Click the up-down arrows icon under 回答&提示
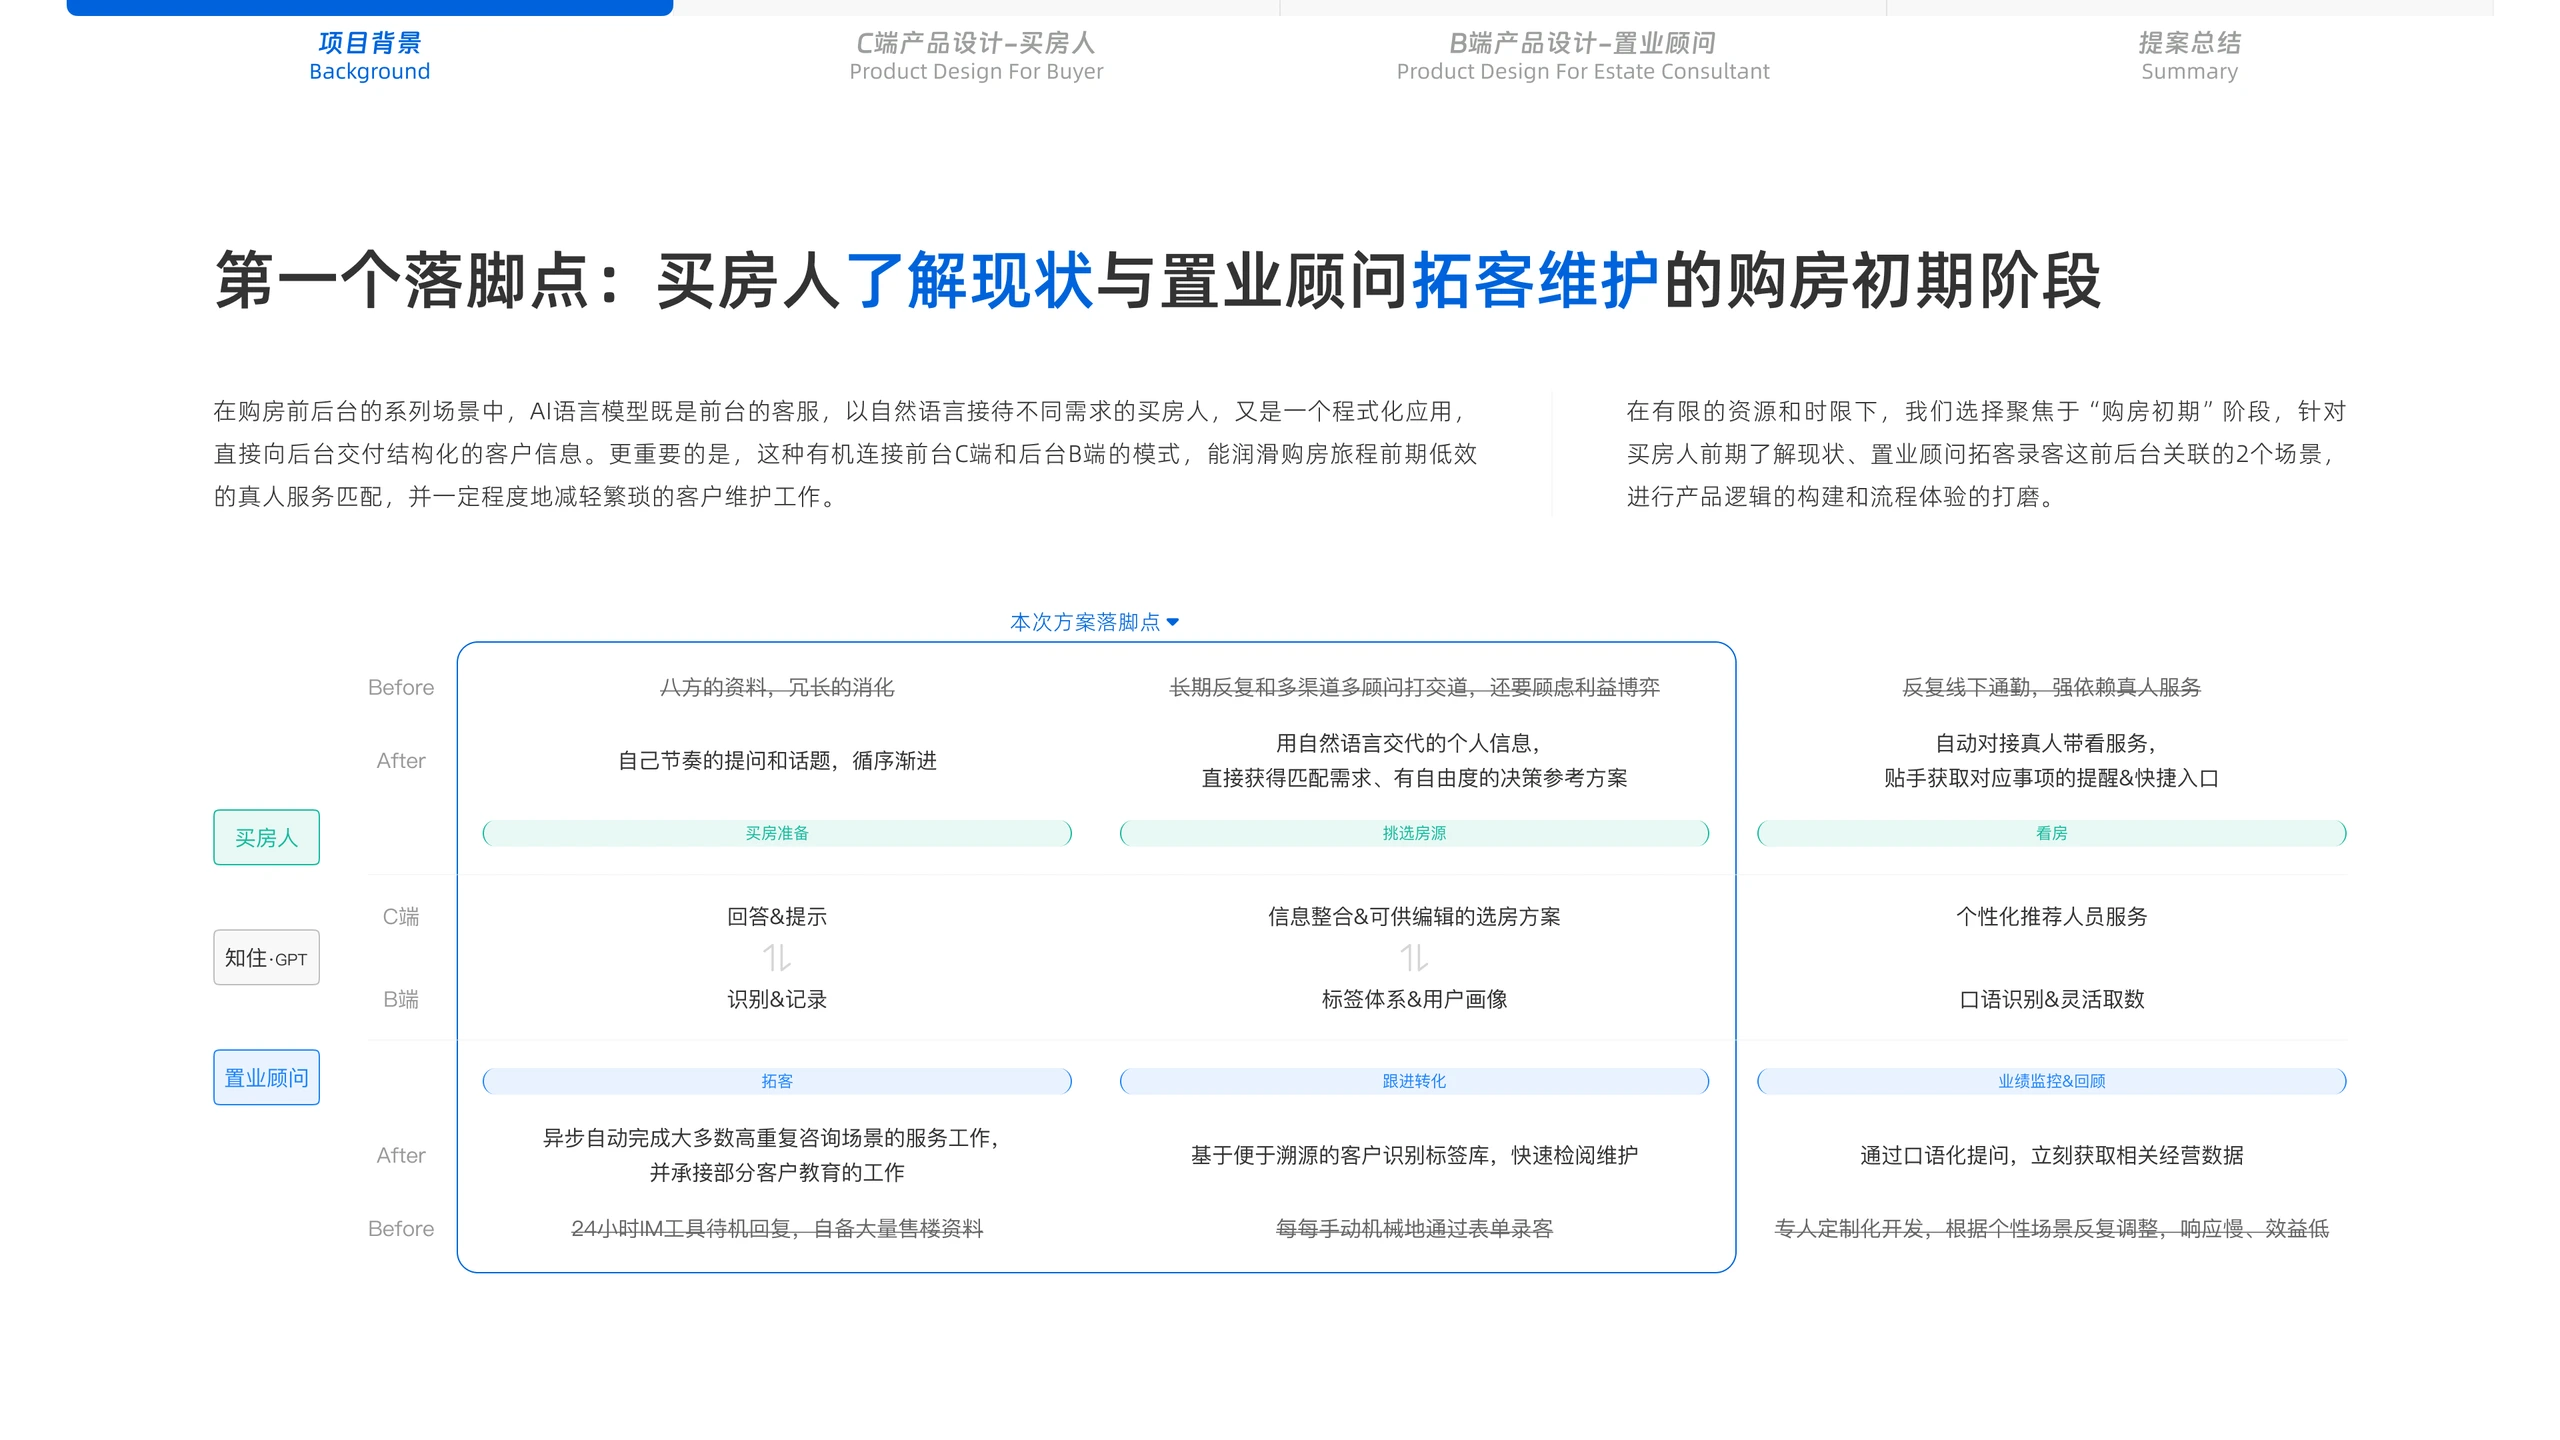The image size is (2560, 1440). click(x=777, y=958)
